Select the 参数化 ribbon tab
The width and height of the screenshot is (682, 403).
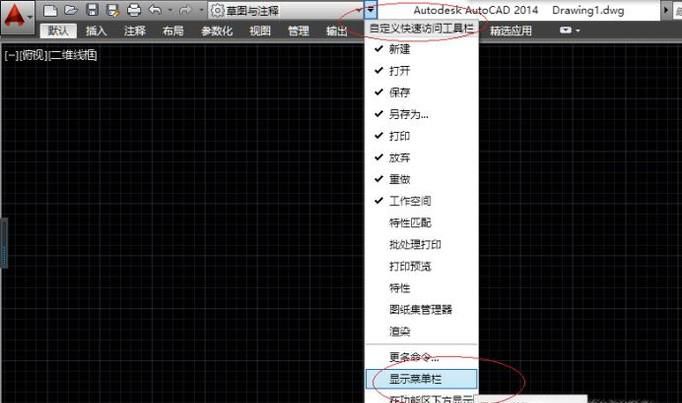pos(217,31)
